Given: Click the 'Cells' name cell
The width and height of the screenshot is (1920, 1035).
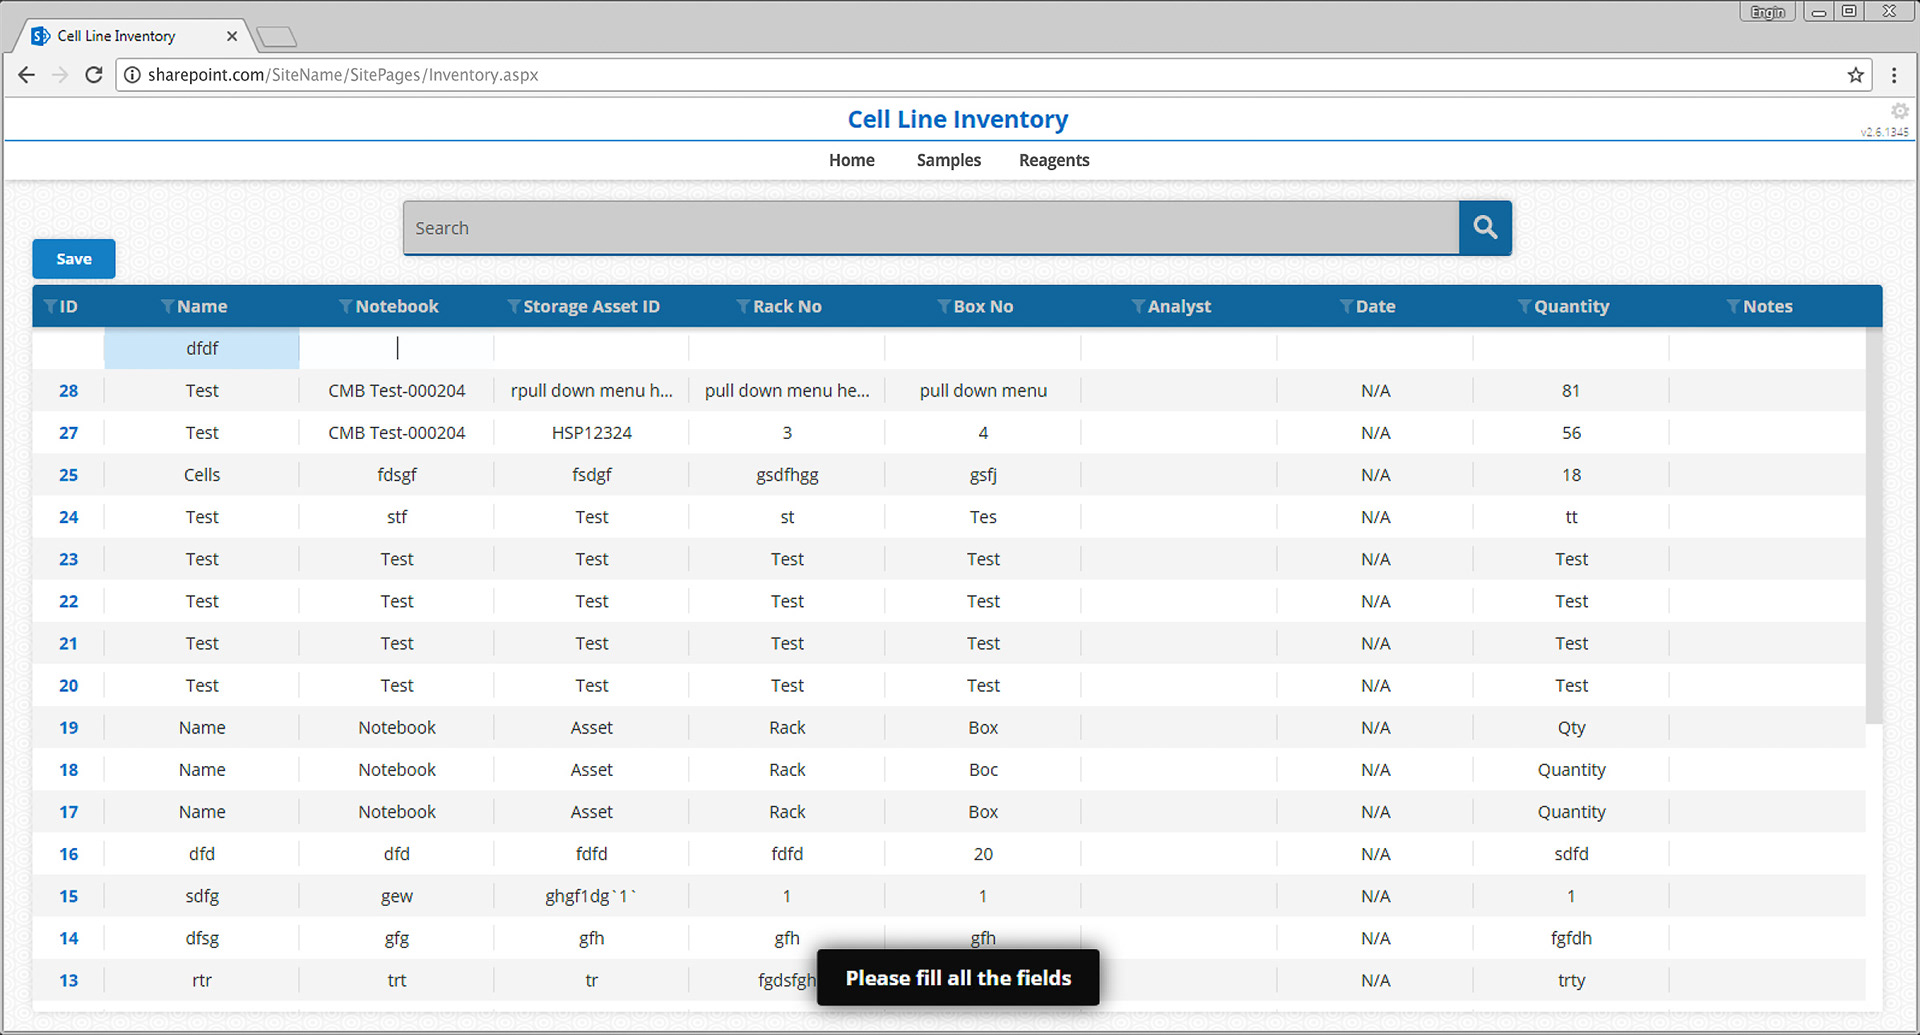Looking at the screenshot, I should click(202, 475).
